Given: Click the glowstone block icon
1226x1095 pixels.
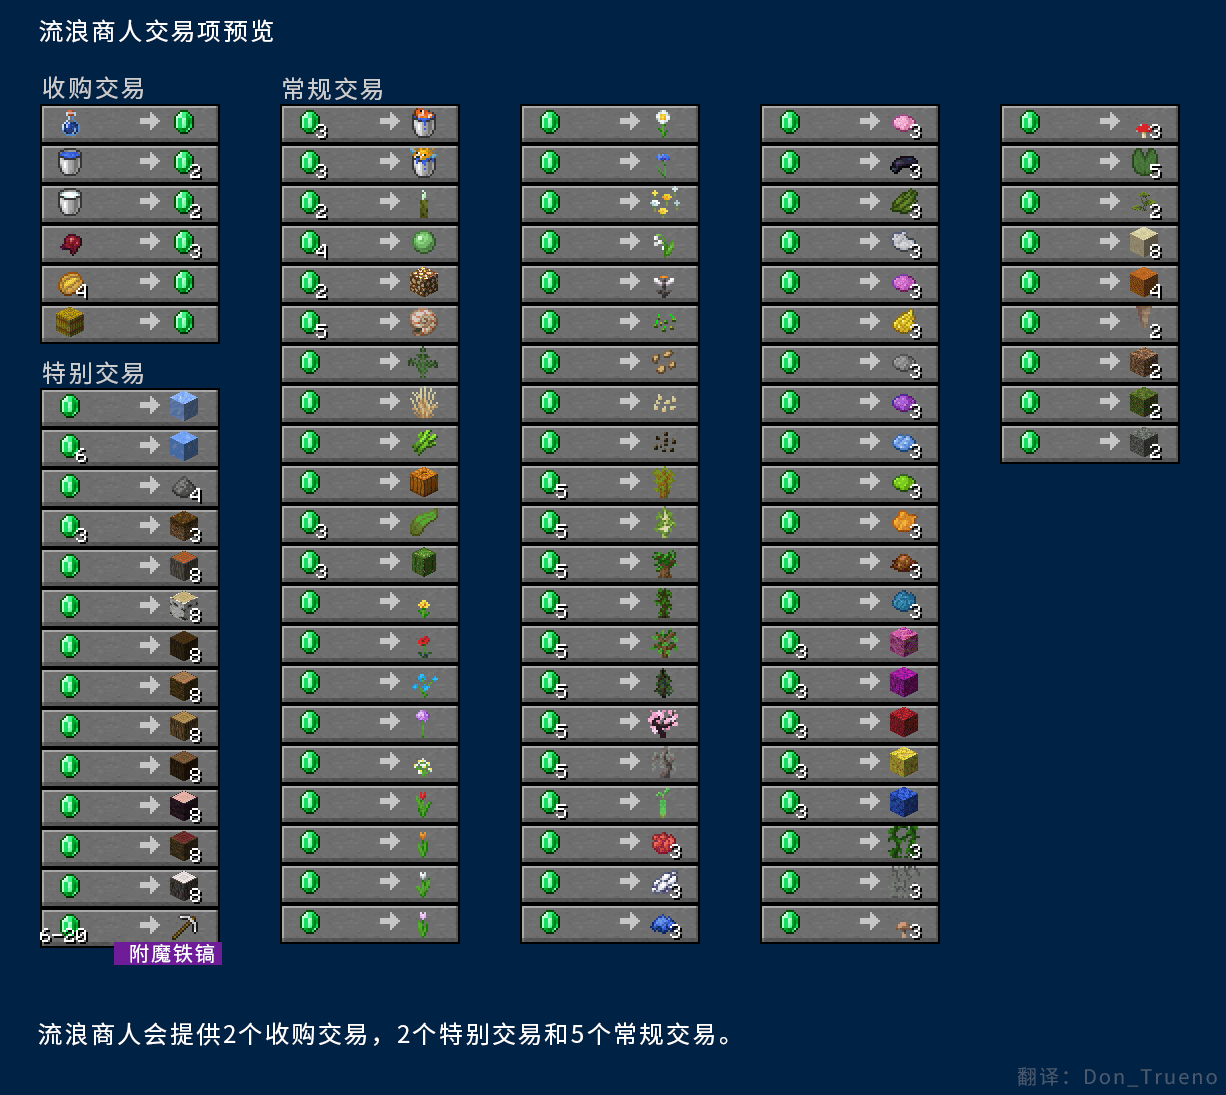Looking at the screenshot, I should point(423,283).
